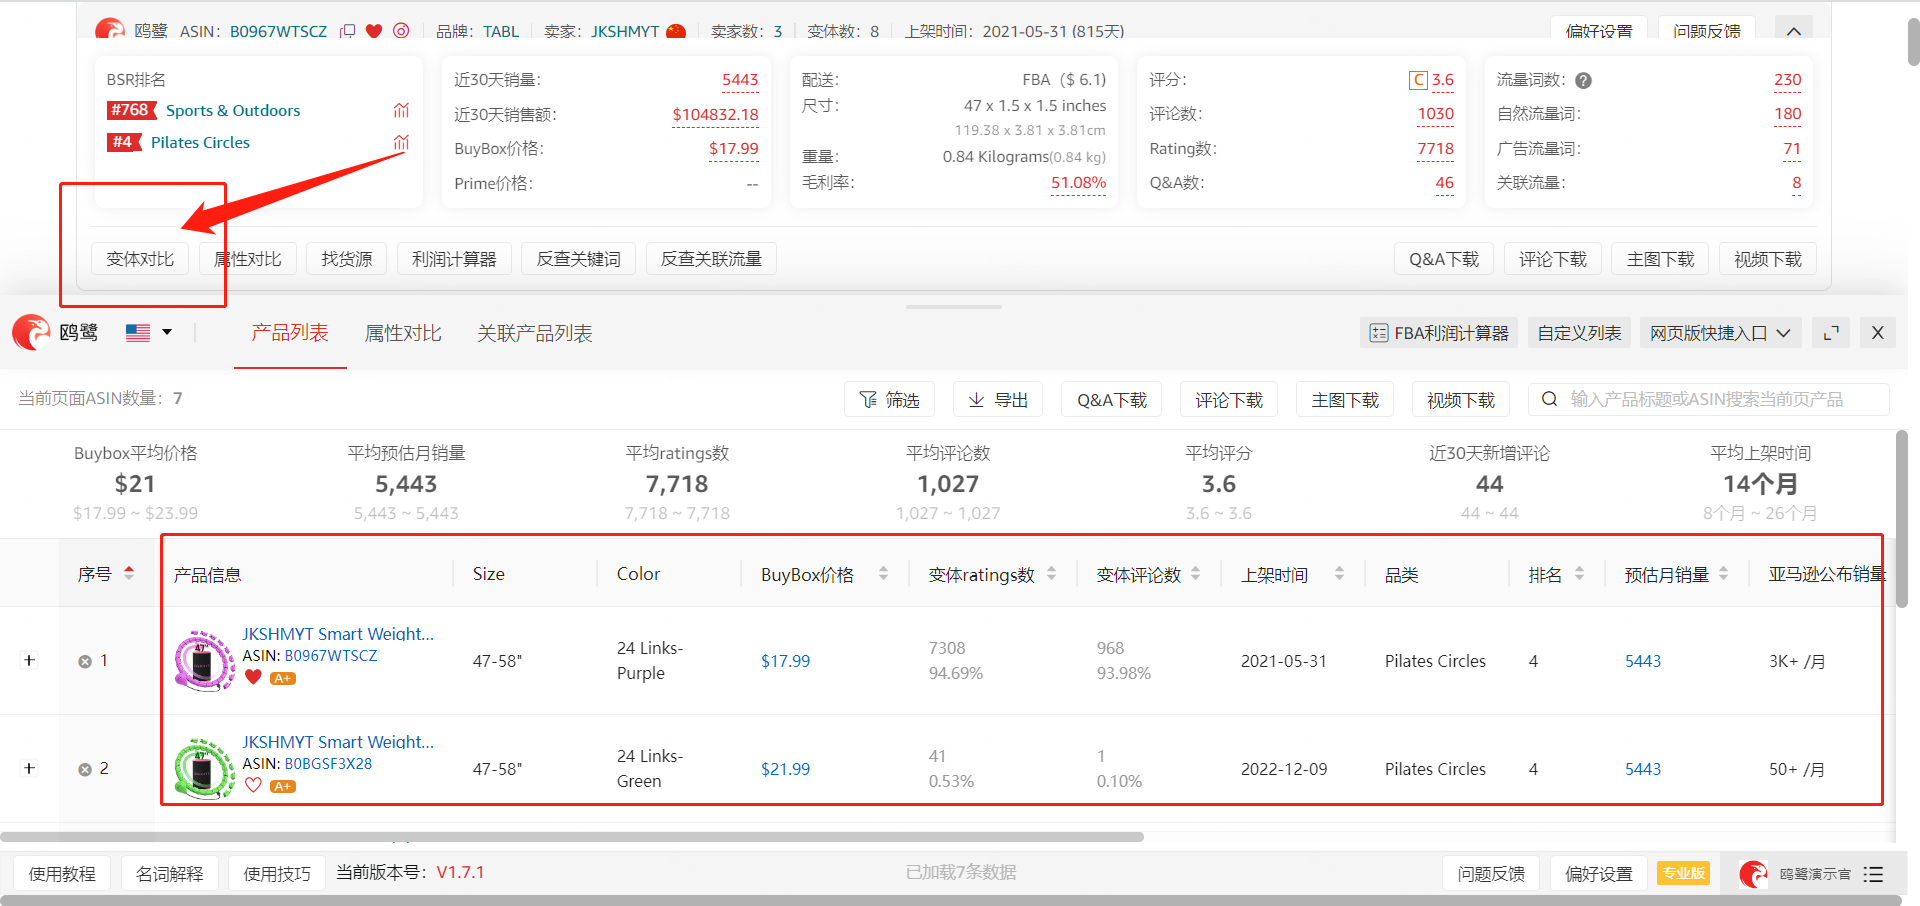Click 评论下载 in the lower panel toolbar
The width and height of the screenshot is (1920, 906).
[1229, 399]
